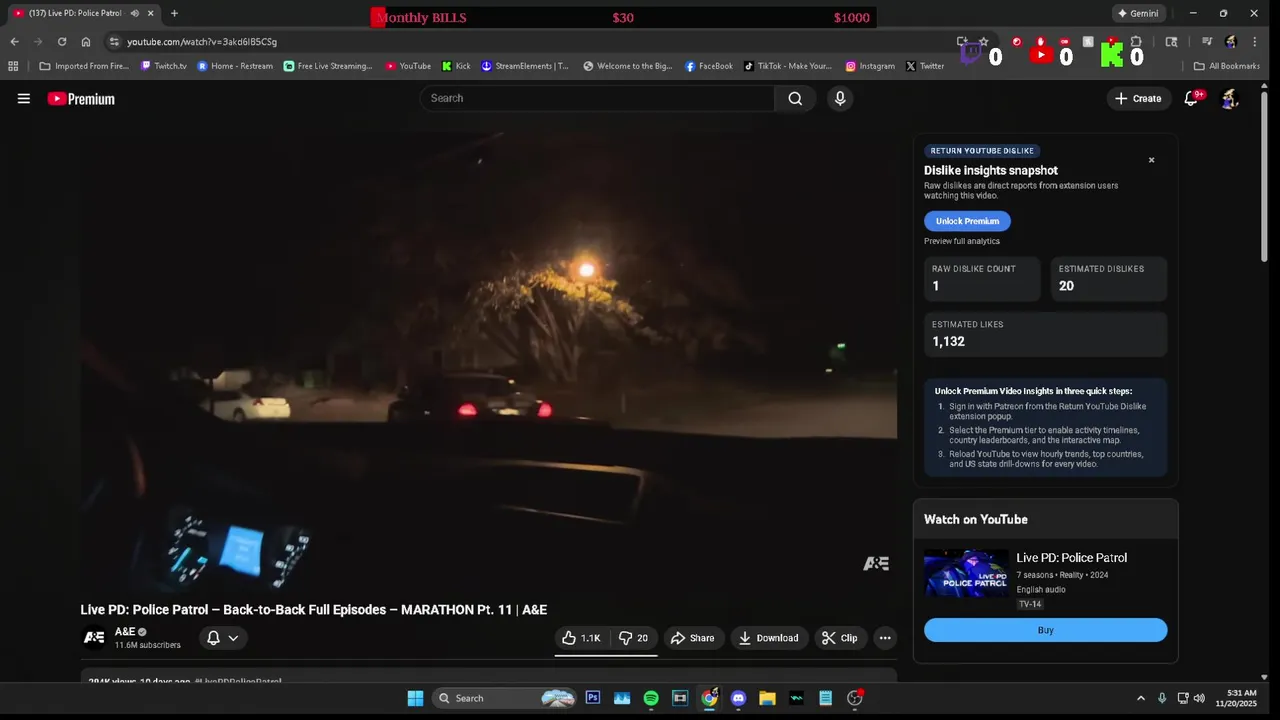Click the video player area
Viewport: 1280px width, 720px height.
(x=488, y=361)
